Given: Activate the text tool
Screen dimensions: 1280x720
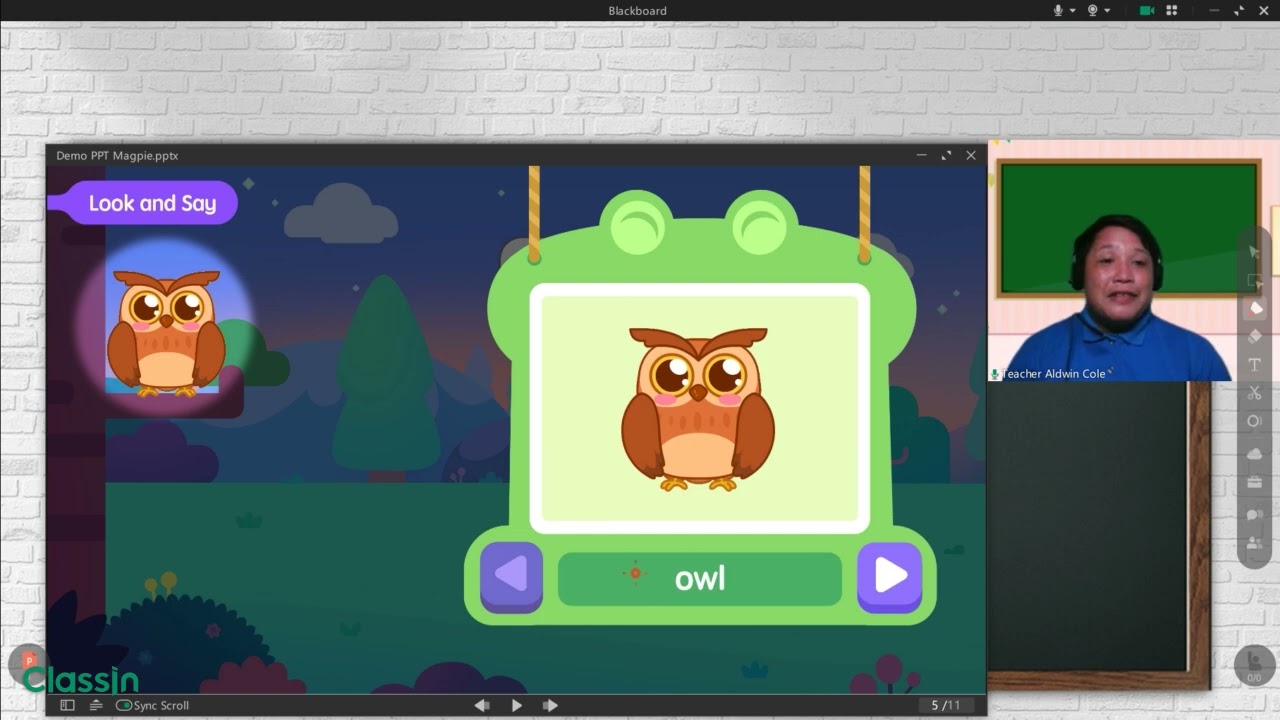Looking at the screenshot, I should point(1254,365).
